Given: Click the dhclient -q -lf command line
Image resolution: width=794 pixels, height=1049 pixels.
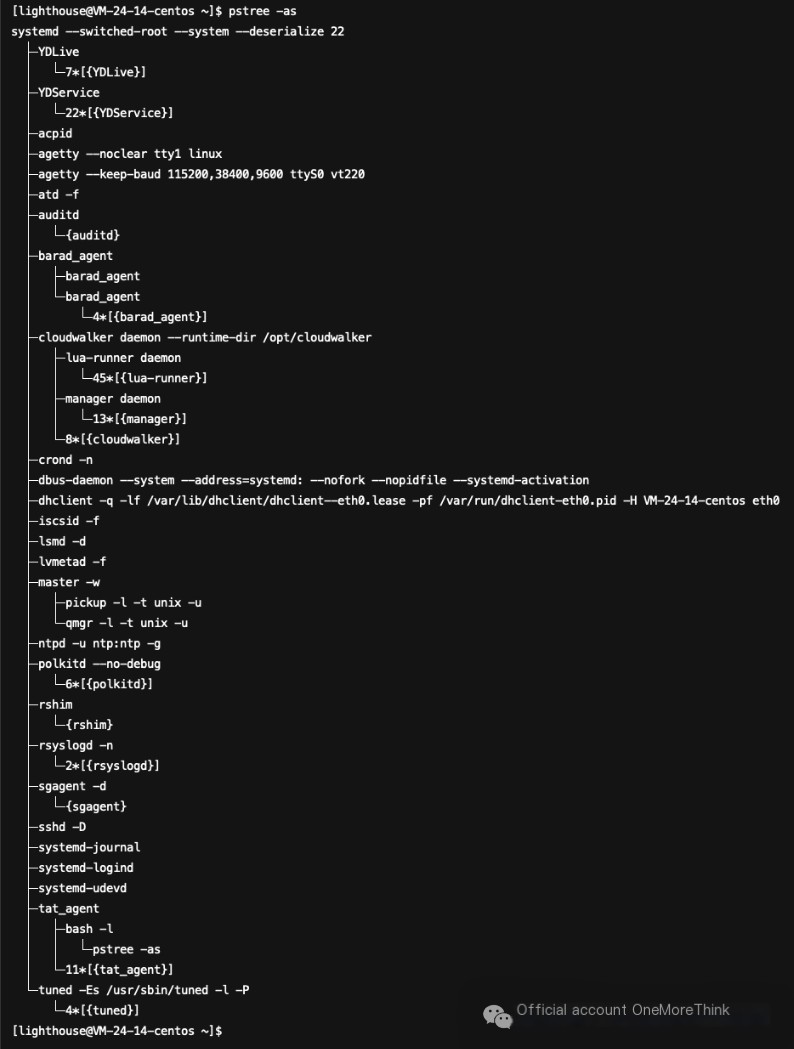Looking at the screenshot, I should point(409,500).
